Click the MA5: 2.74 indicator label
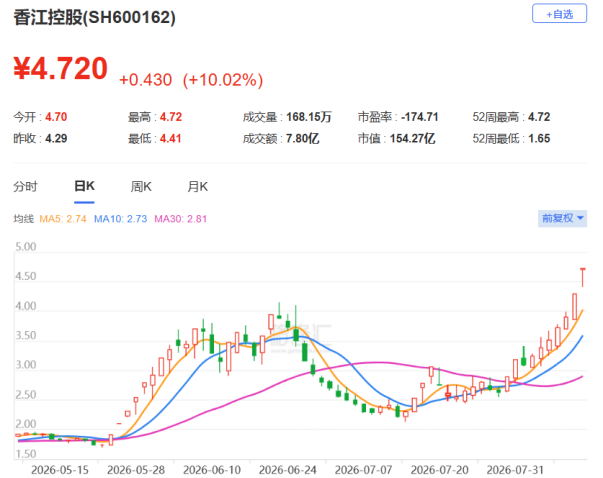603x478 pixels. (x=63, y=219)
